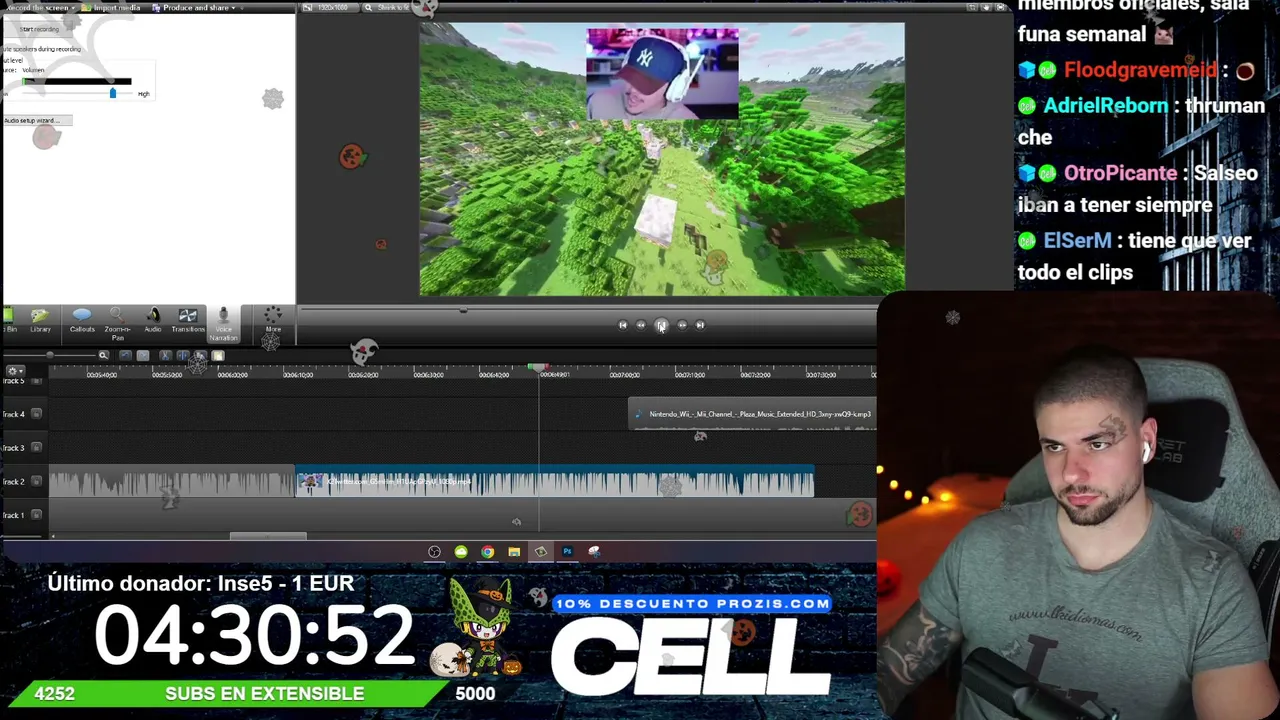Click the play/pause button in preview
Screen dimensions: 1280x720
[661, 325]
